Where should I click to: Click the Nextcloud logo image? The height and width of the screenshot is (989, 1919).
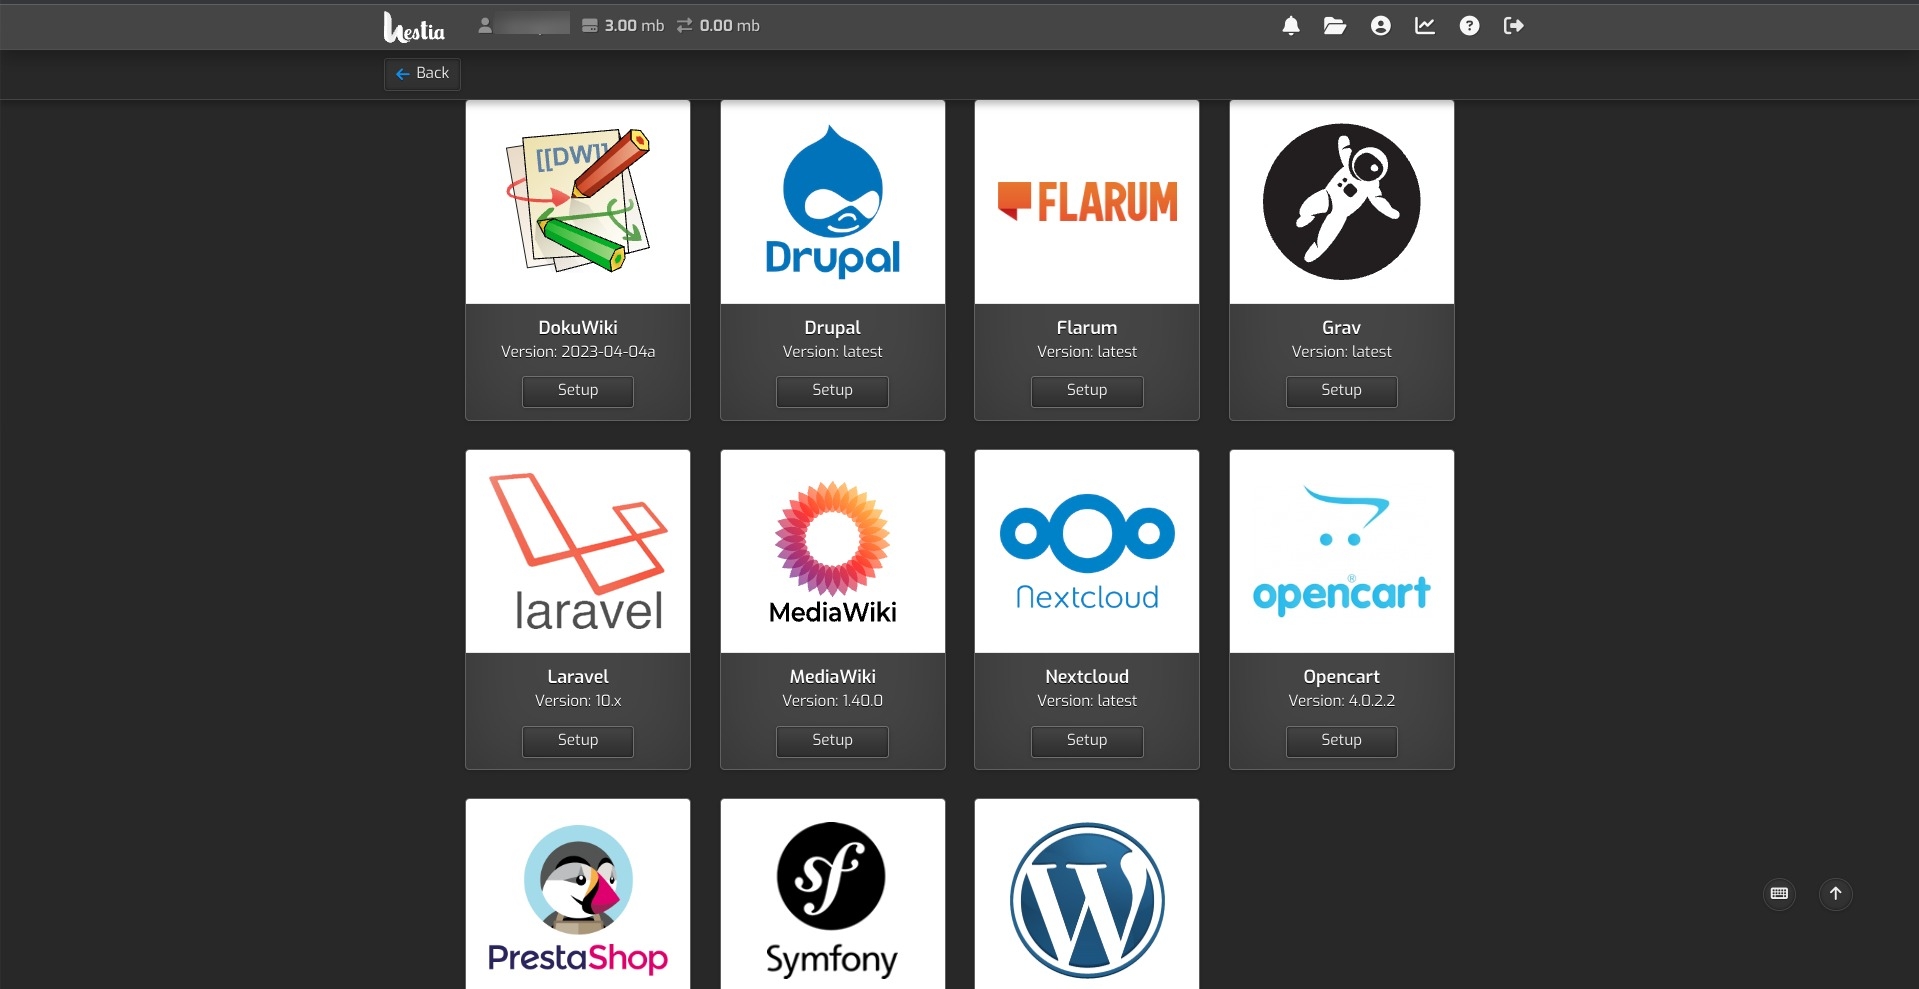pyautogui.click(x=1087, y=551)
